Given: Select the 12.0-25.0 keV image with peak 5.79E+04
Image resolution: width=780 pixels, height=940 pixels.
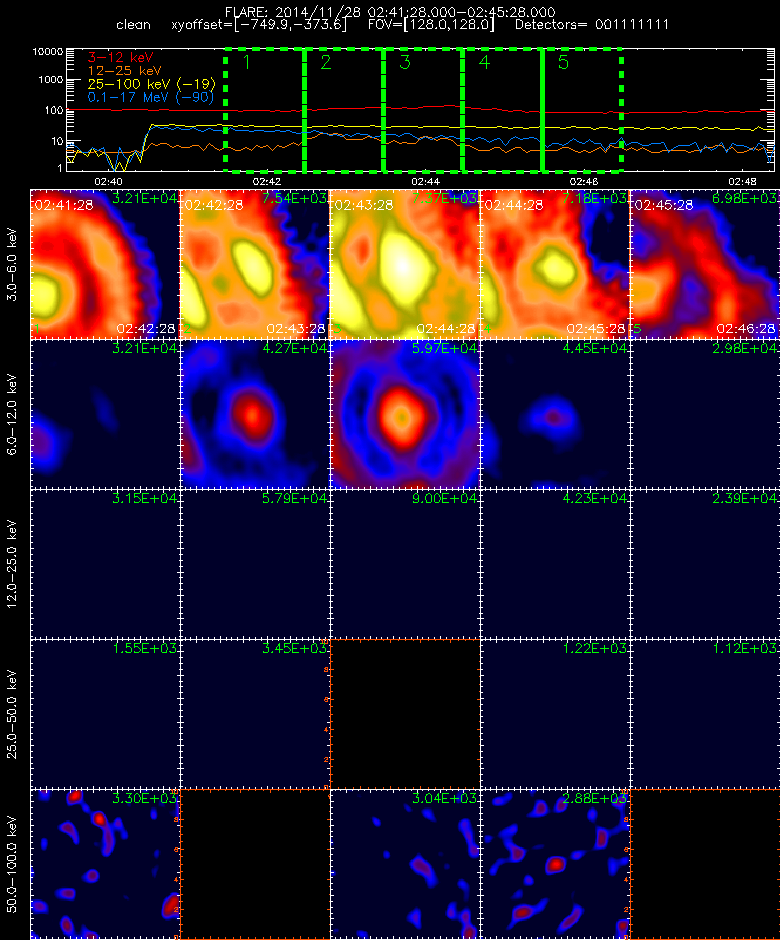Looking at the screenshot, I should point(255,564).
